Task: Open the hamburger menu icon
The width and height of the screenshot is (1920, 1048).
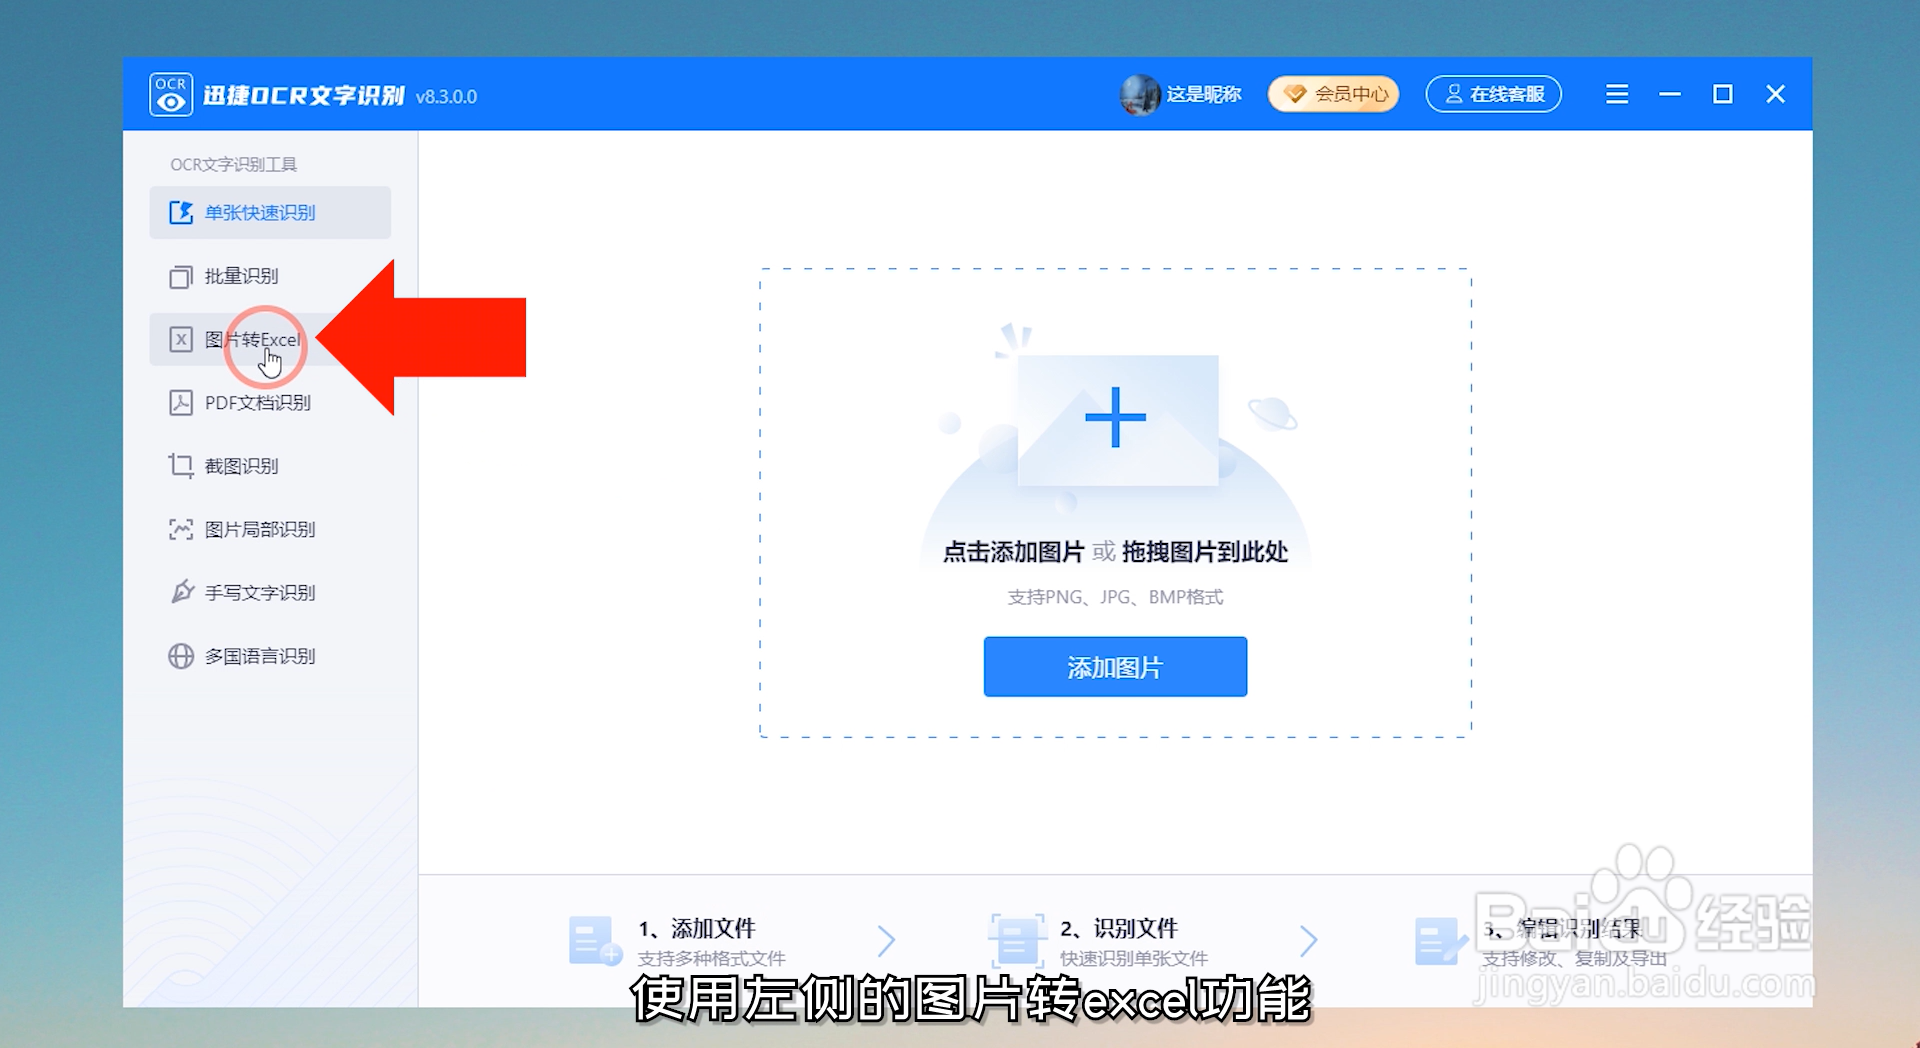Action: (x=1617, y=94)
